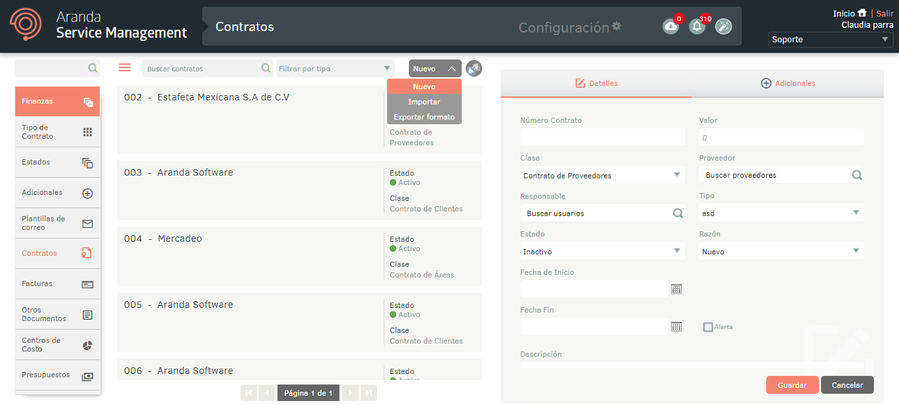Choose Nuevo in the dropdown menu
This screenshot has height=405, width=899.
click(x=424, y=87)
